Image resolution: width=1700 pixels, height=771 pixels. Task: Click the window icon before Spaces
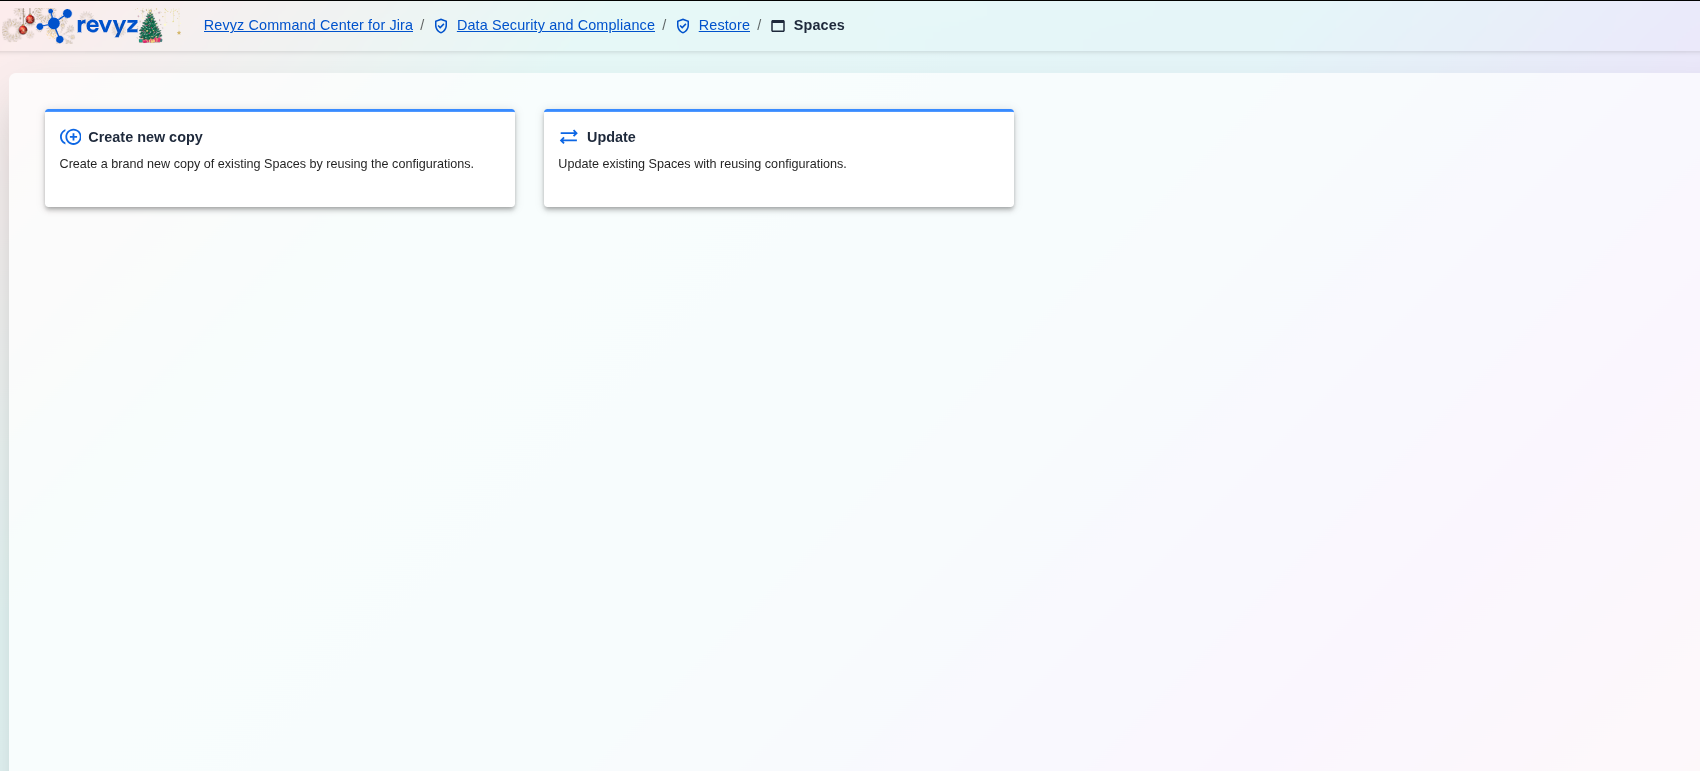point(778,26)
